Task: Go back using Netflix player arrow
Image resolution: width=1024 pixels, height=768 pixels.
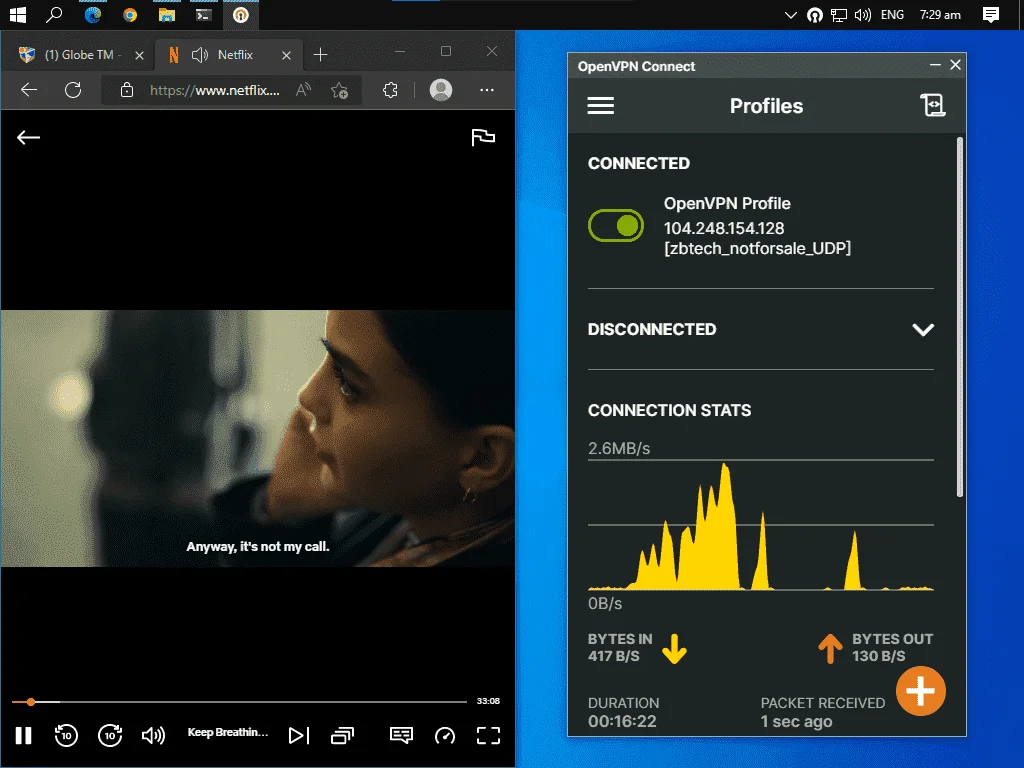Action: 28,137
